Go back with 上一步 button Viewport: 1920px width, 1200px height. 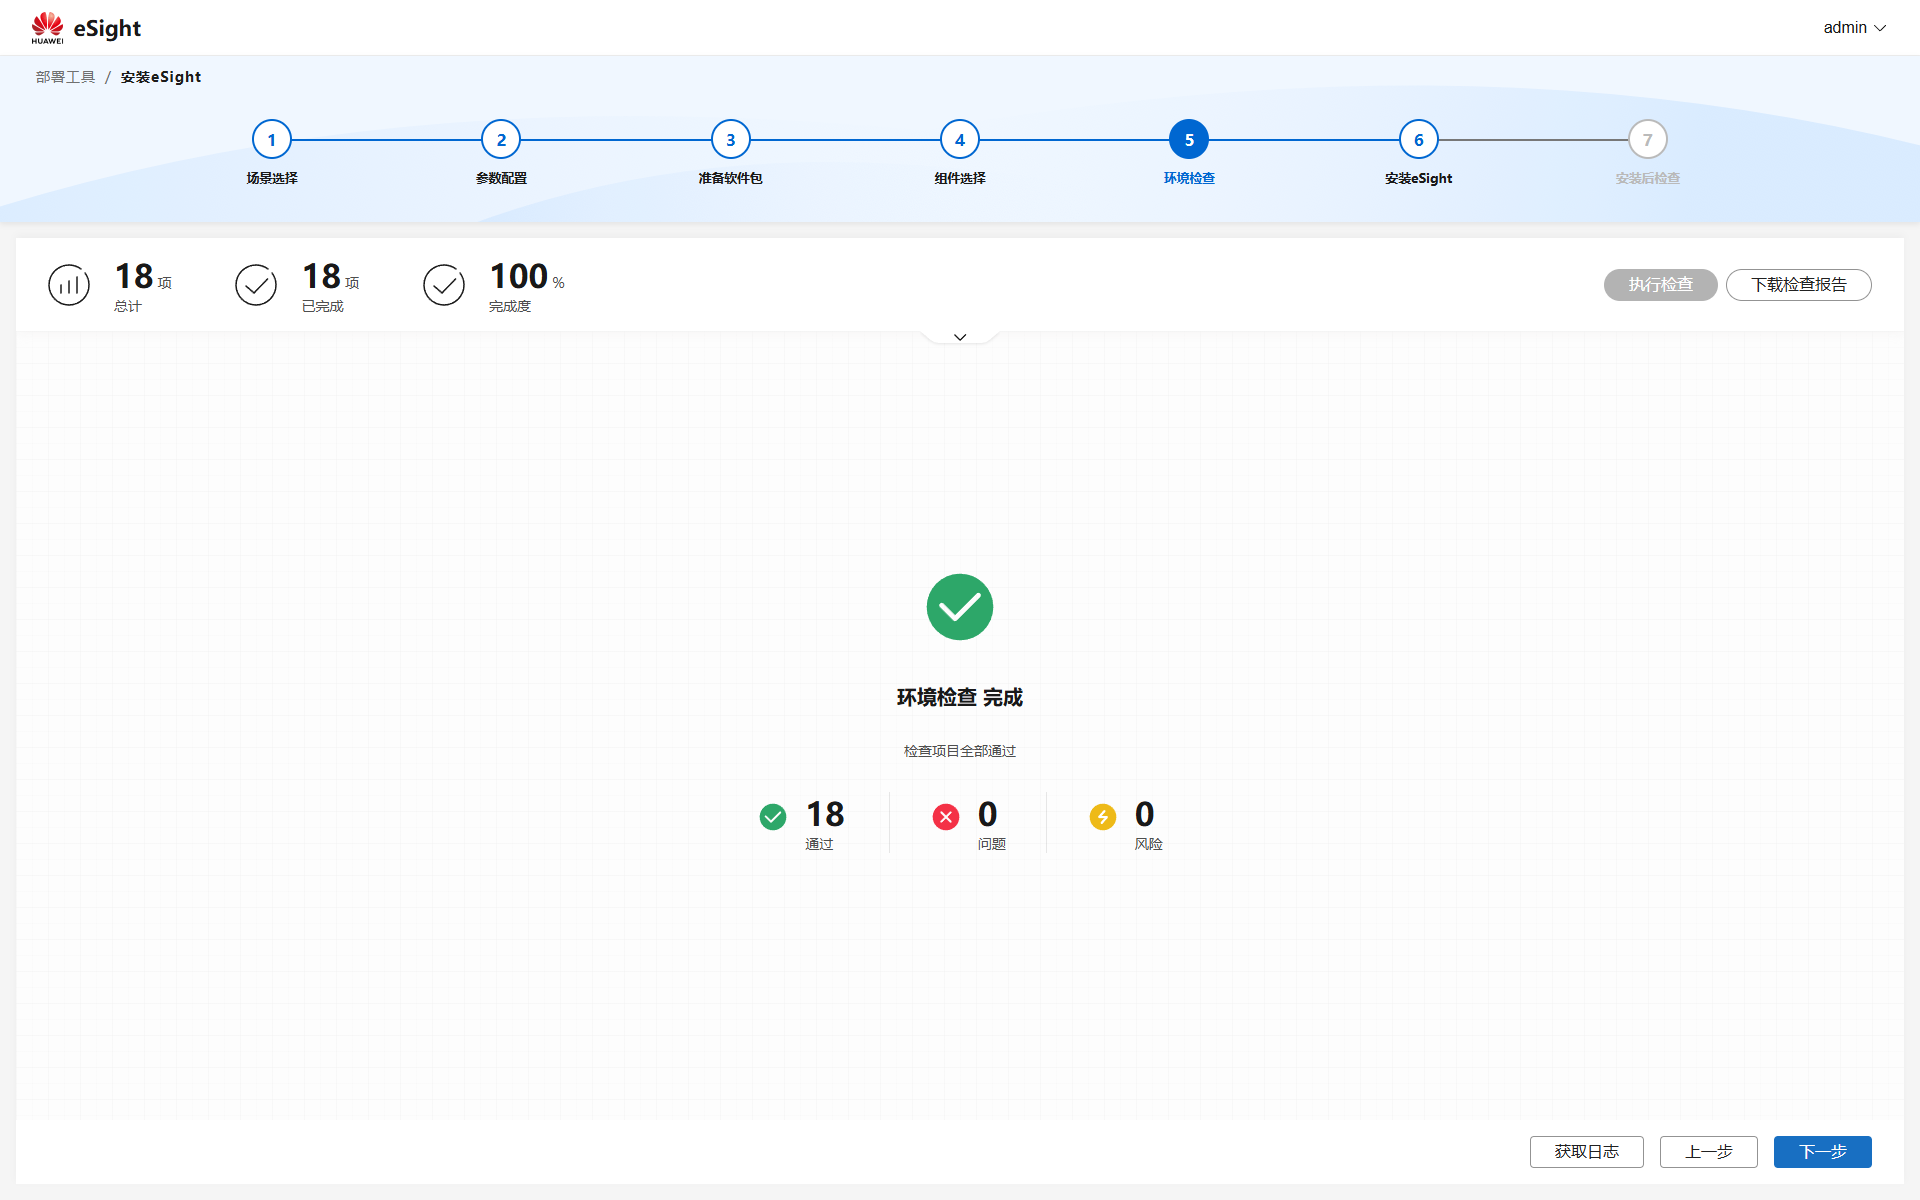[1708, 1152]
